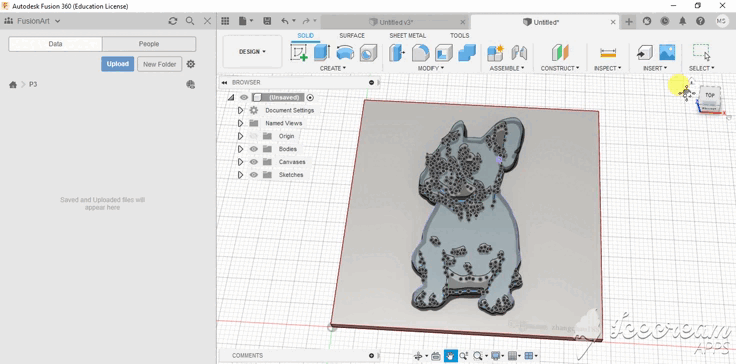The height and width of the screenshot is (364, 736).
Task: Click the Insert Canvas image icon
Action: (x=667, y=53)
